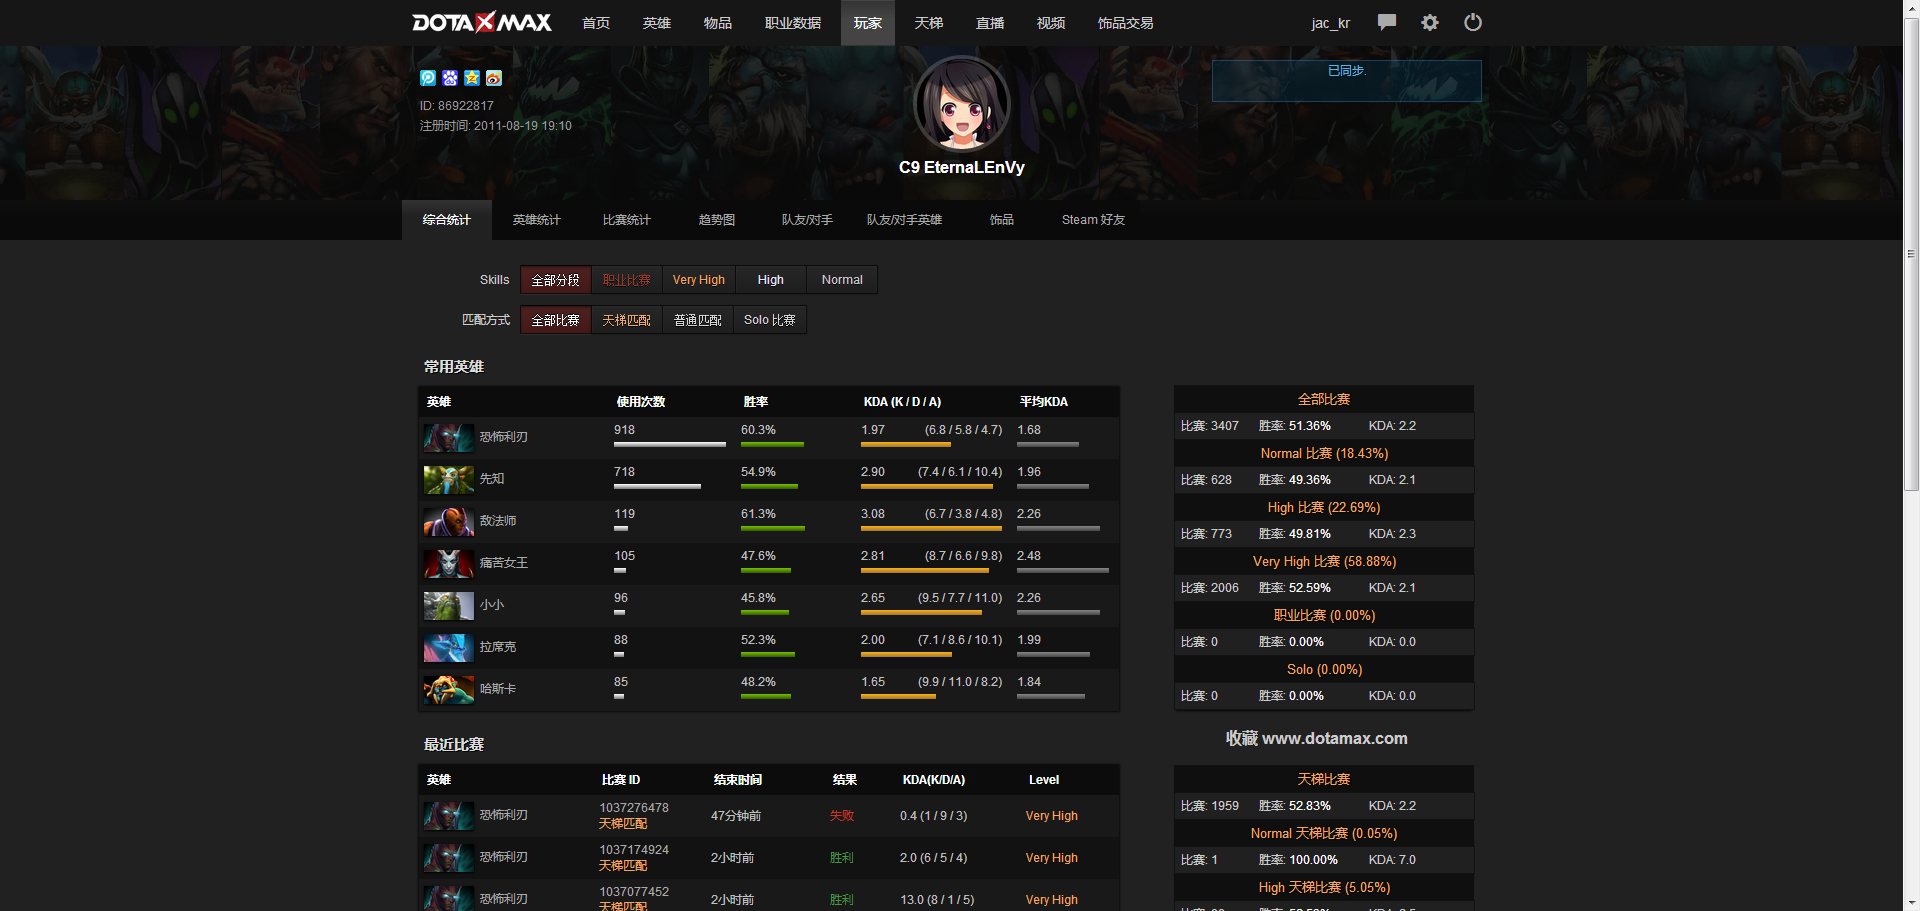Open settings gear icon in header
This screenshot has height=911, width=1920.
click(x=1430, y=22)
